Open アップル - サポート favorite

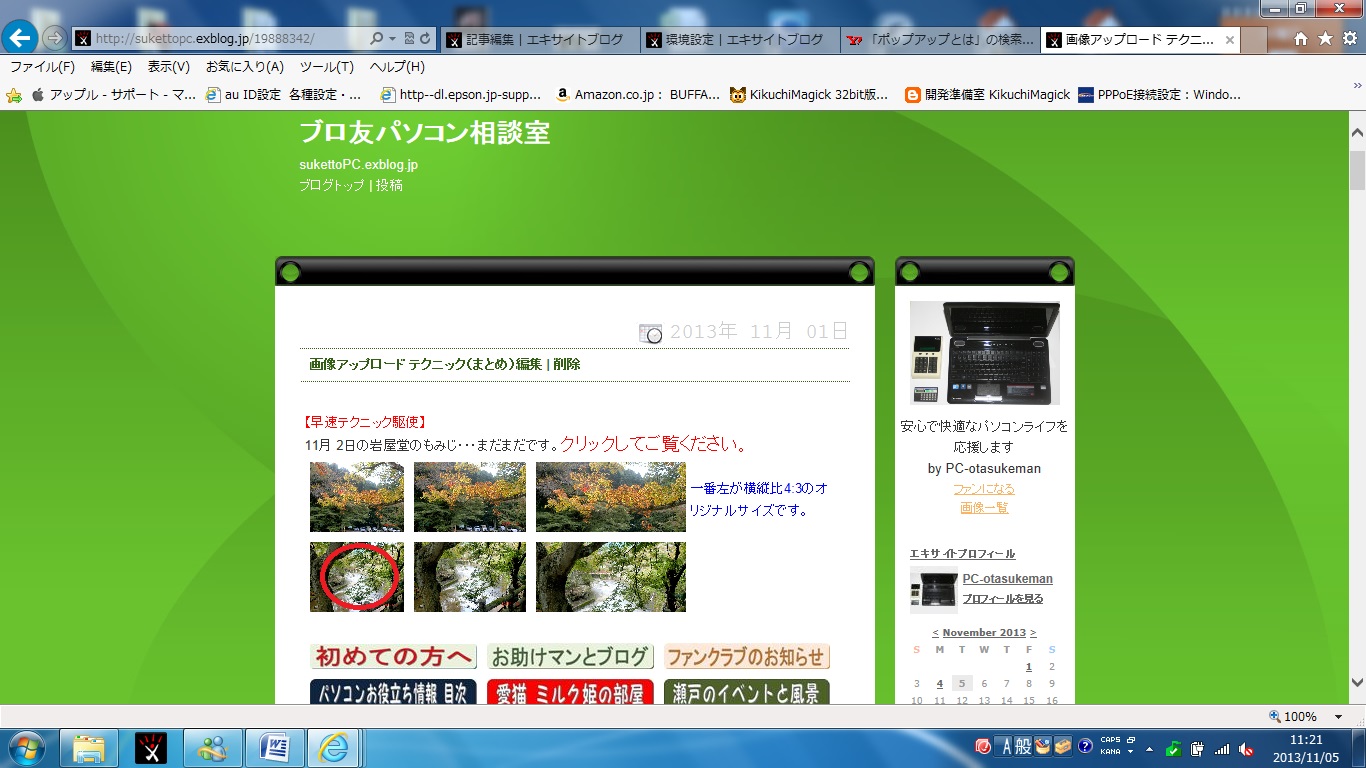[x=114, y=95]
